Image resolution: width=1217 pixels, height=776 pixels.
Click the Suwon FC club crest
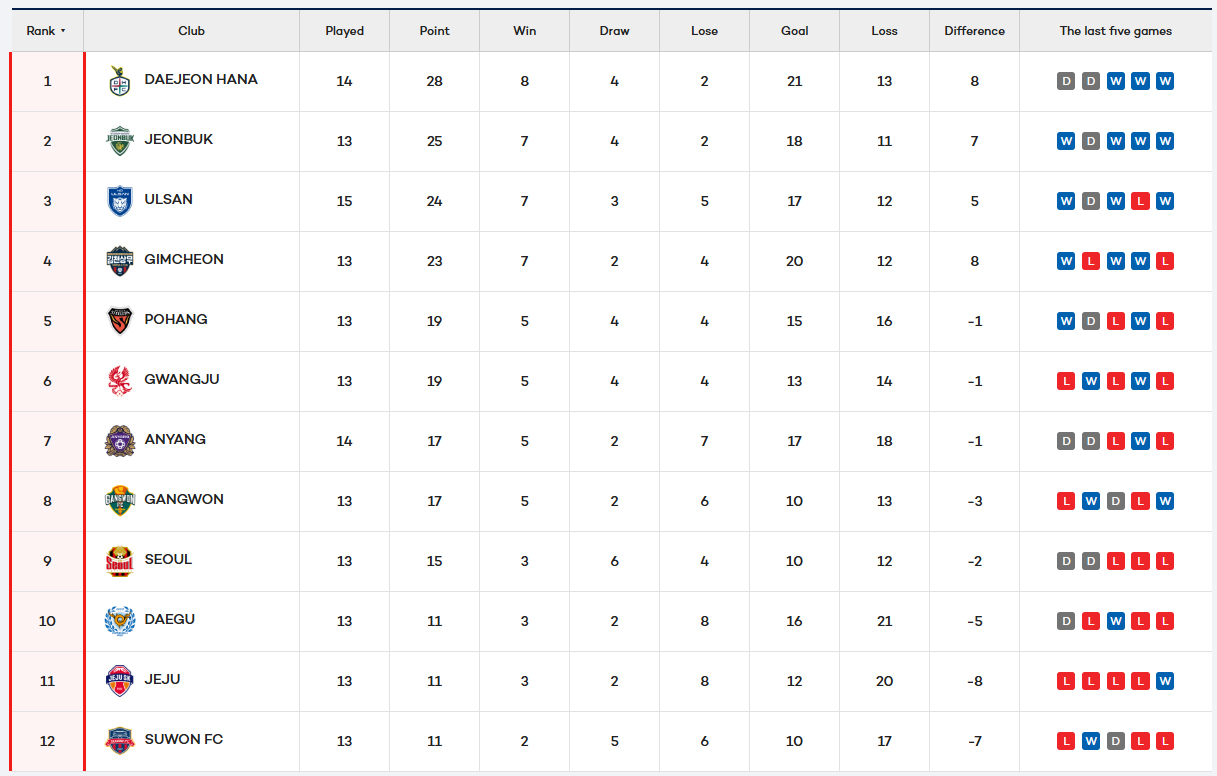120,741
